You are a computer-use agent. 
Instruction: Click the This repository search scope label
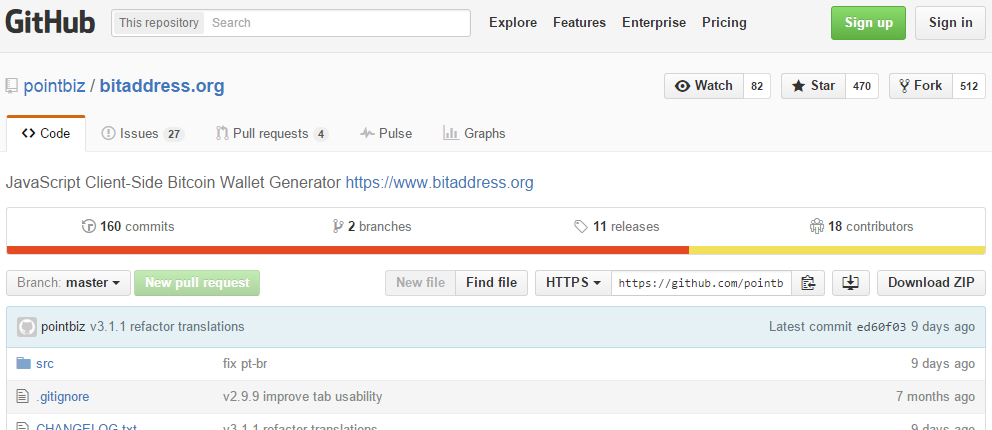[x=159, y=23]
